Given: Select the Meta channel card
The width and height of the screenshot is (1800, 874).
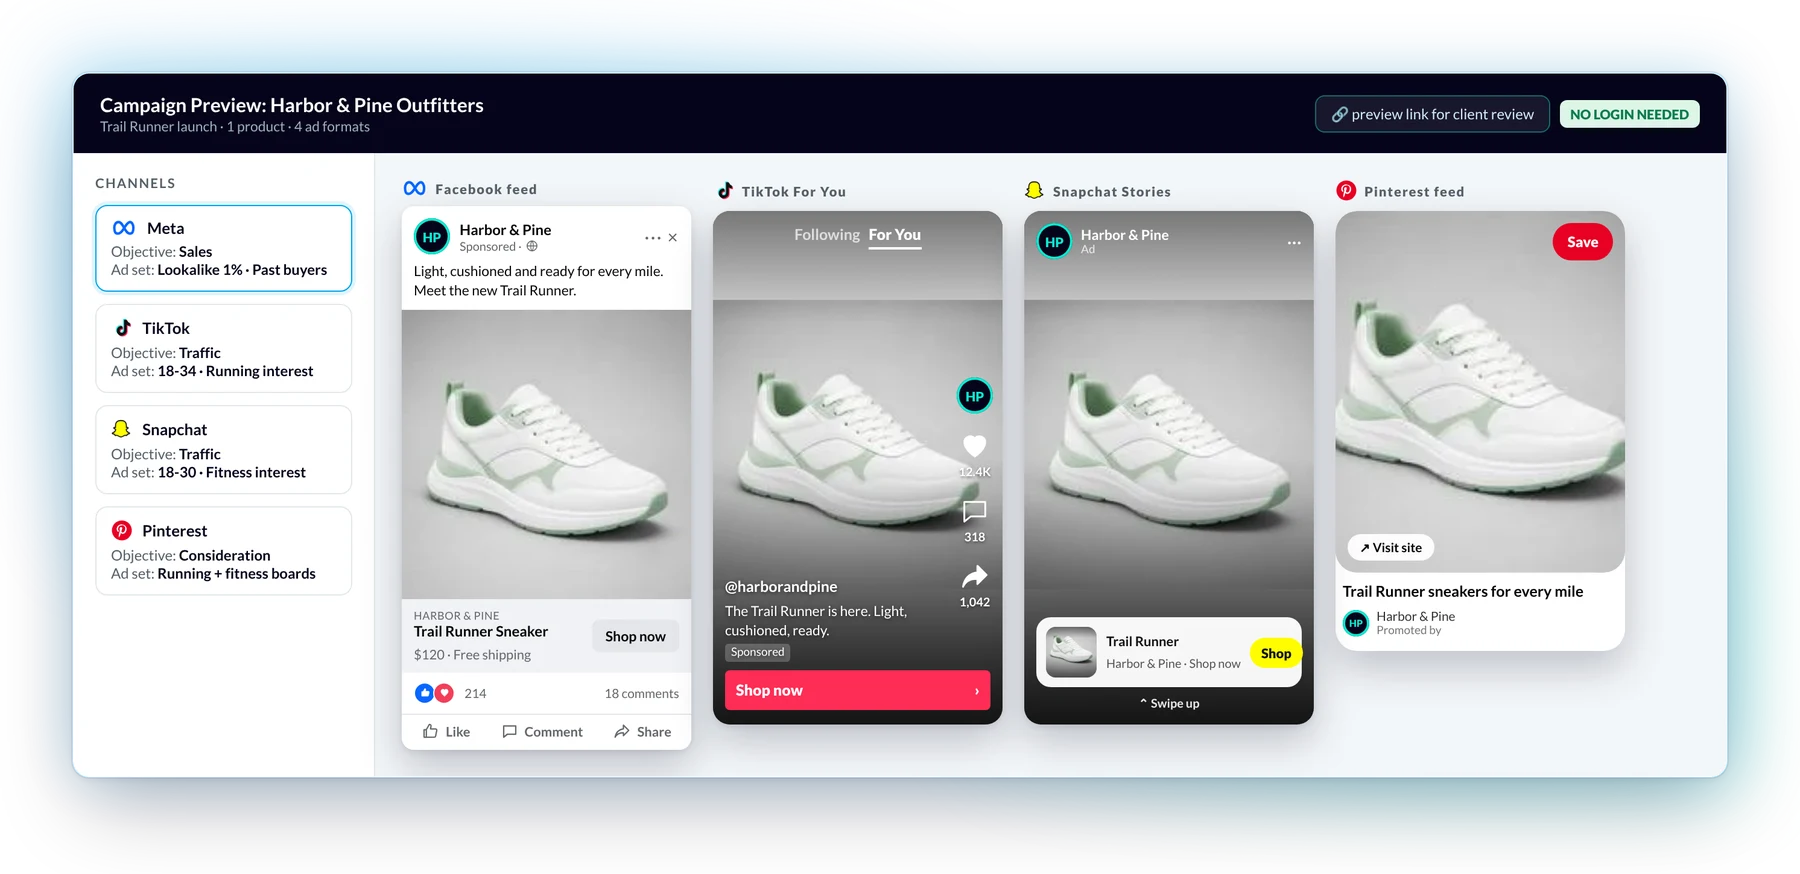Looking at the screenshot, I should click(x=224, y=249).
